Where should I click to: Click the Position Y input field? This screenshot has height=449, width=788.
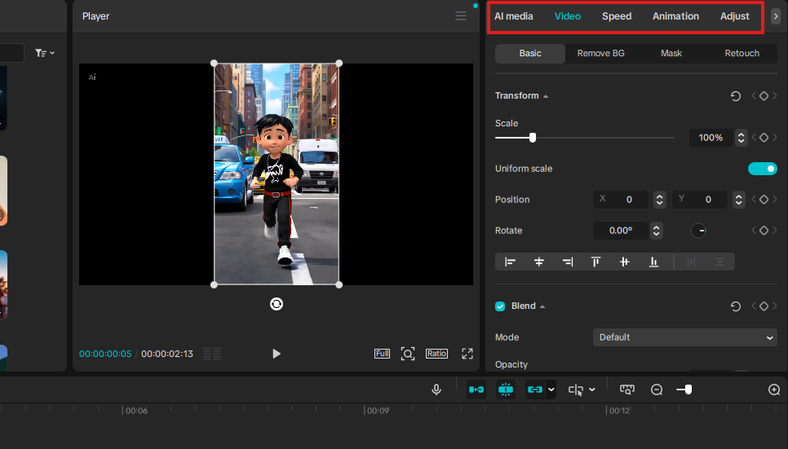tap(700, 200)
